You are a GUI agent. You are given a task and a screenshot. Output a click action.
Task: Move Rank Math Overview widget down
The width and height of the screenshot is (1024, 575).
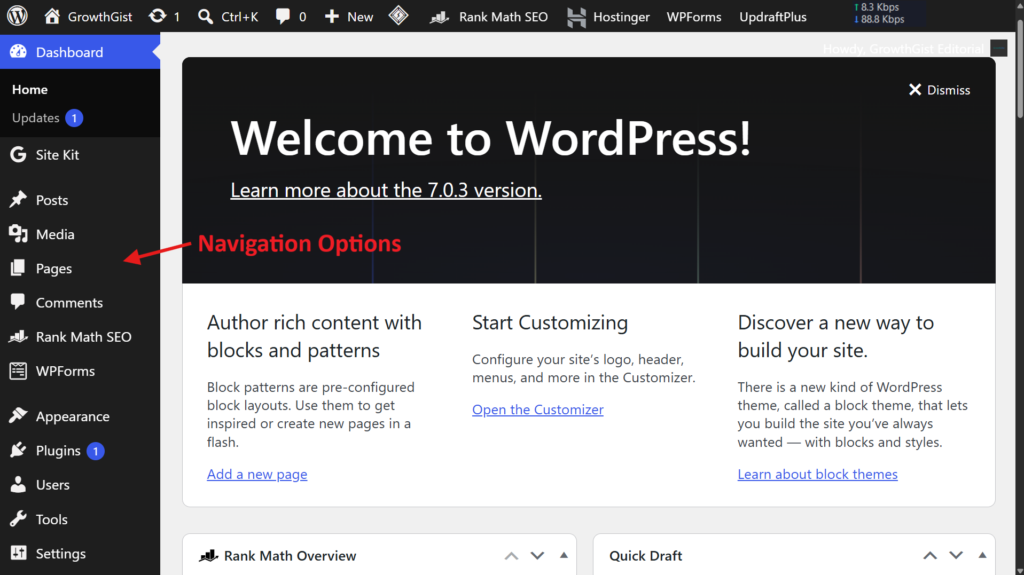pyautogui.click(x=537, y=556)
